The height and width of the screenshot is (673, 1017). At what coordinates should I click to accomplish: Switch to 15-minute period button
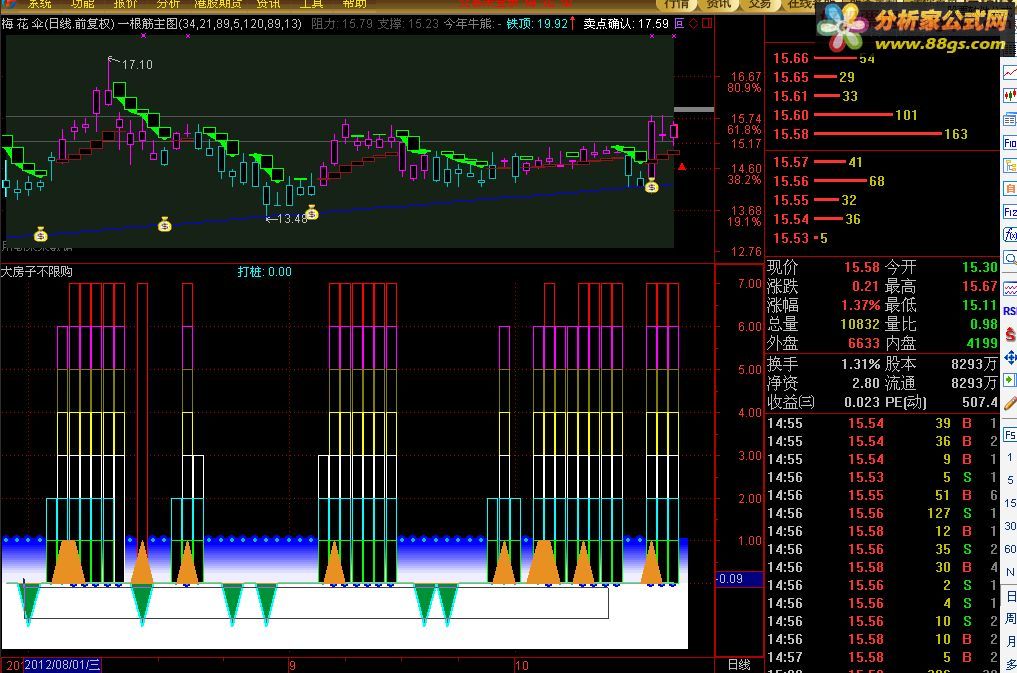coord(1010,503)
